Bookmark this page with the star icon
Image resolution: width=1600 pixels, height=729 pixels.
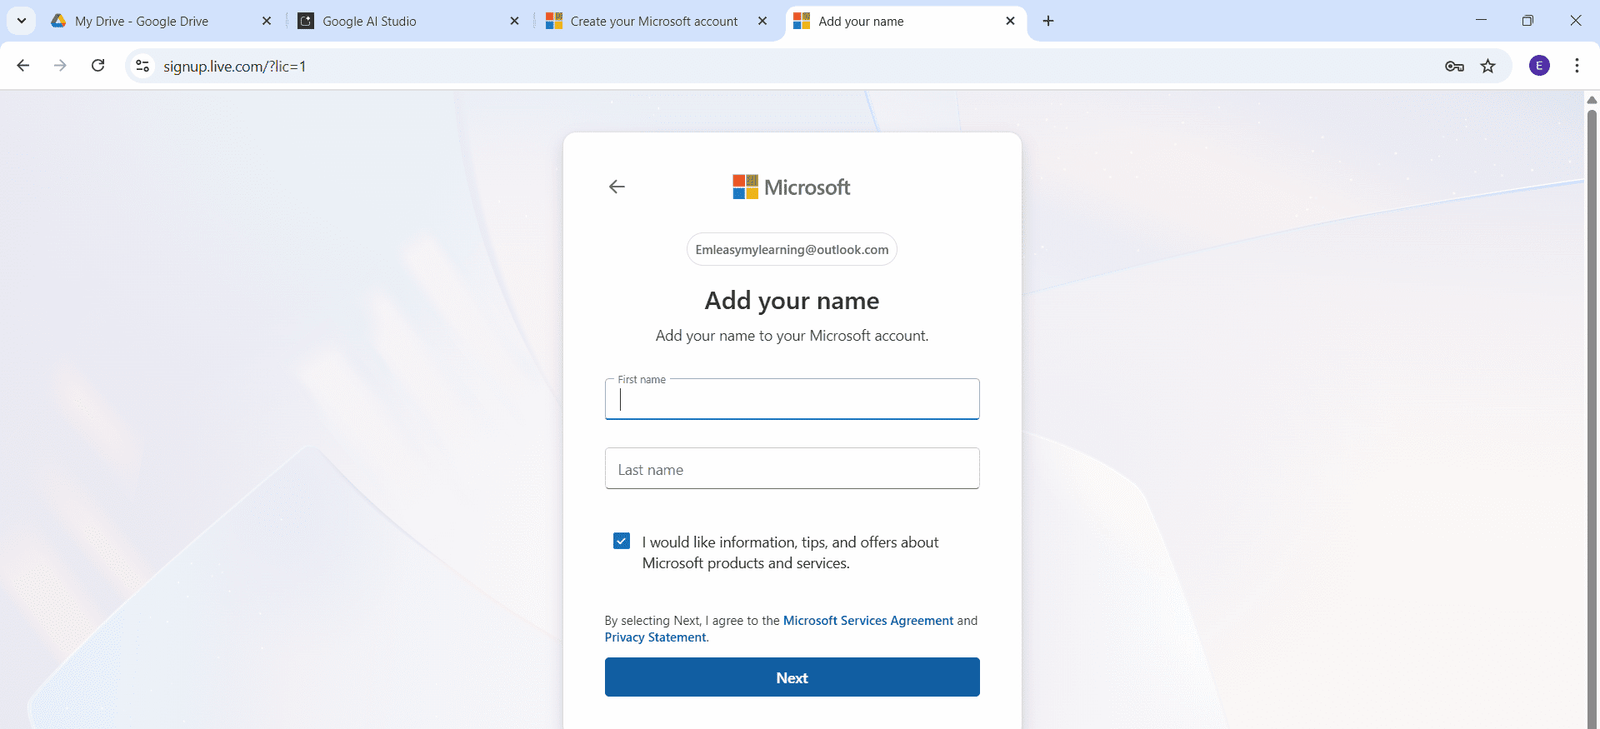1488,66
